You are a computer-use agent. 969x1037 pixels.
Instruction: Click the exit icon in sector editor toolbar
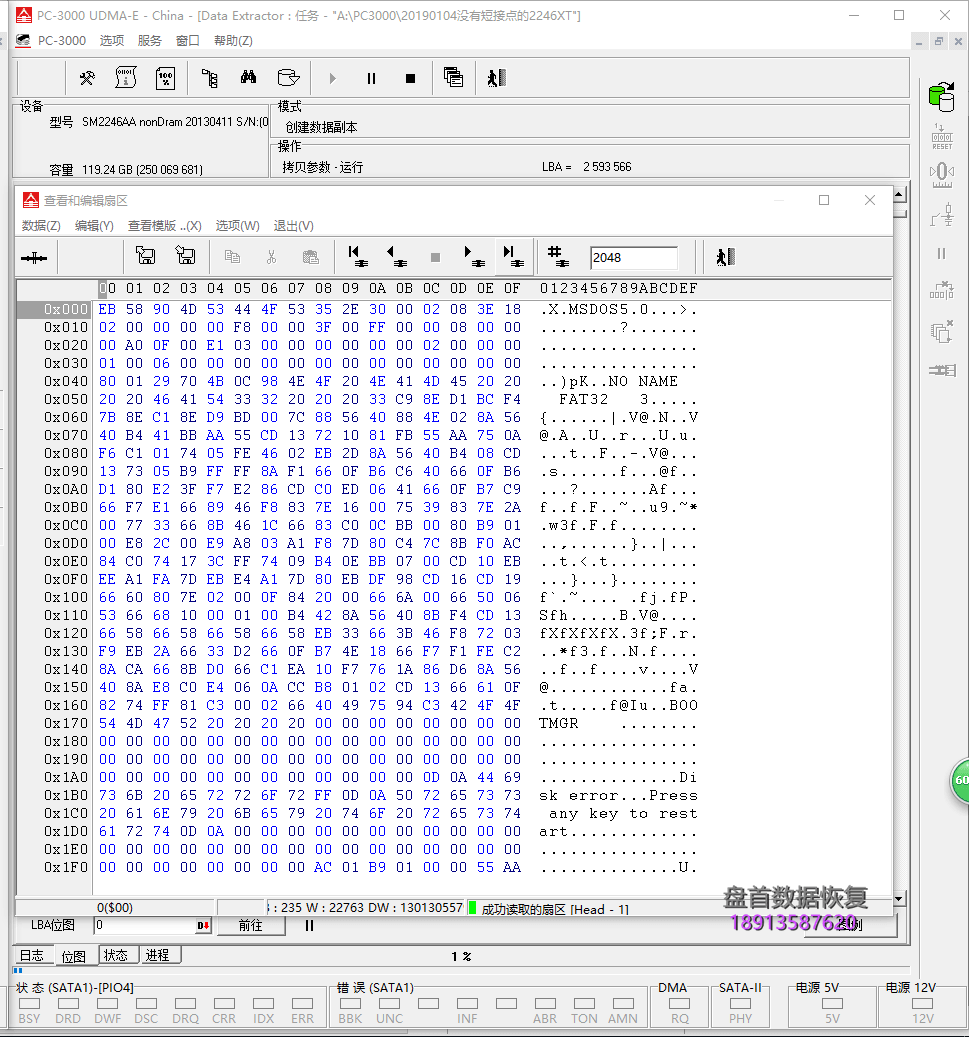[x=726, y=257]
